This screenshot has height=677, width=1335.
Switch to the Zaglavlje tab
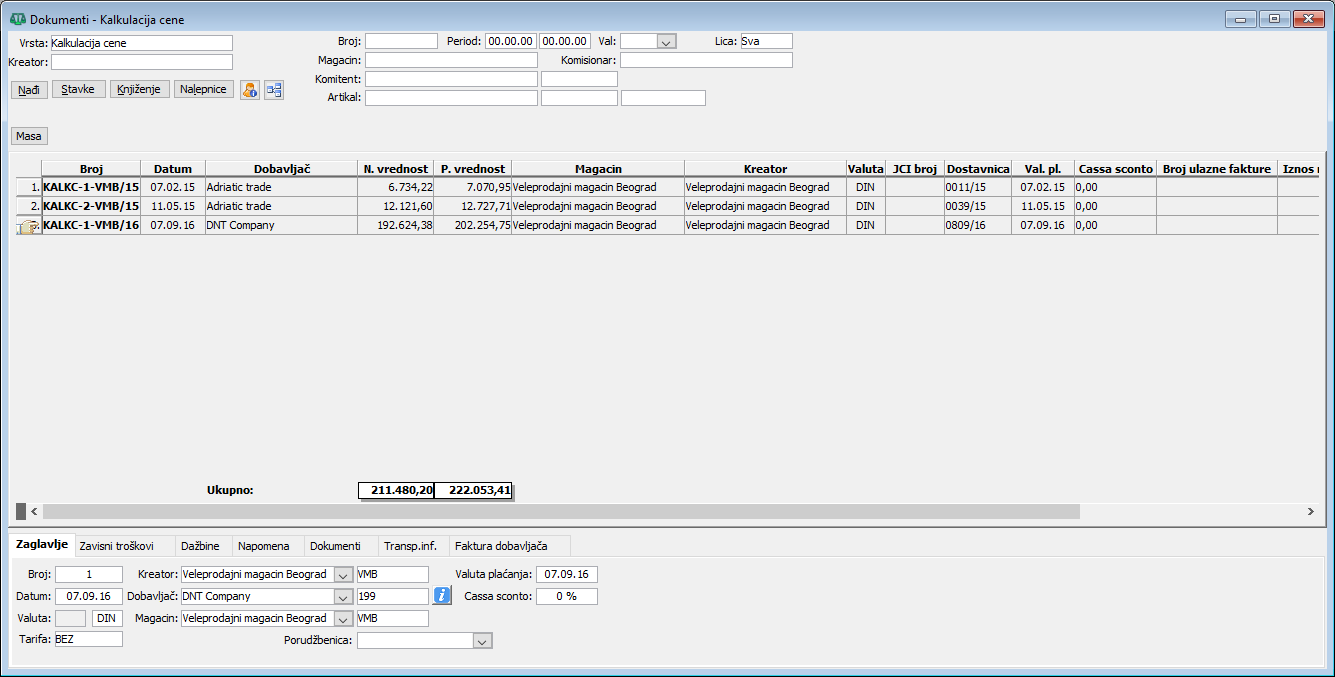[x=43, y=545]
